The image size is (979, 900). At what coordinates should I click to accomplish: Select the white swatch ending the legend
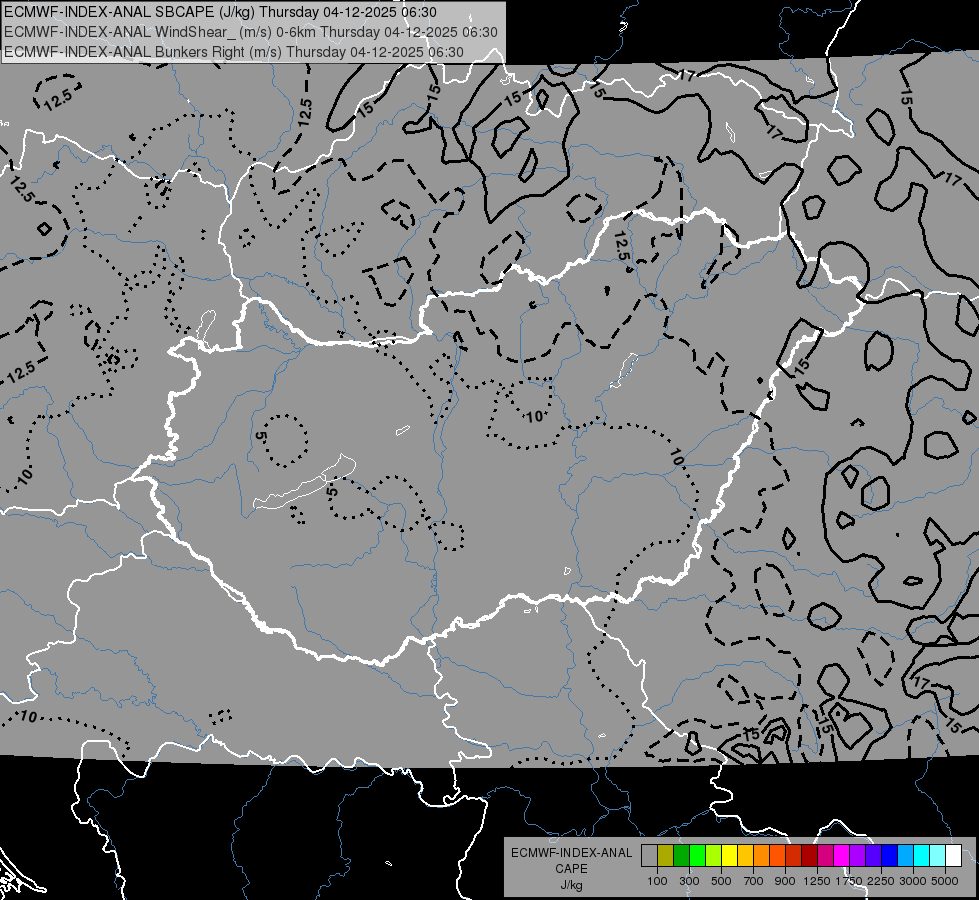[953, 855]
